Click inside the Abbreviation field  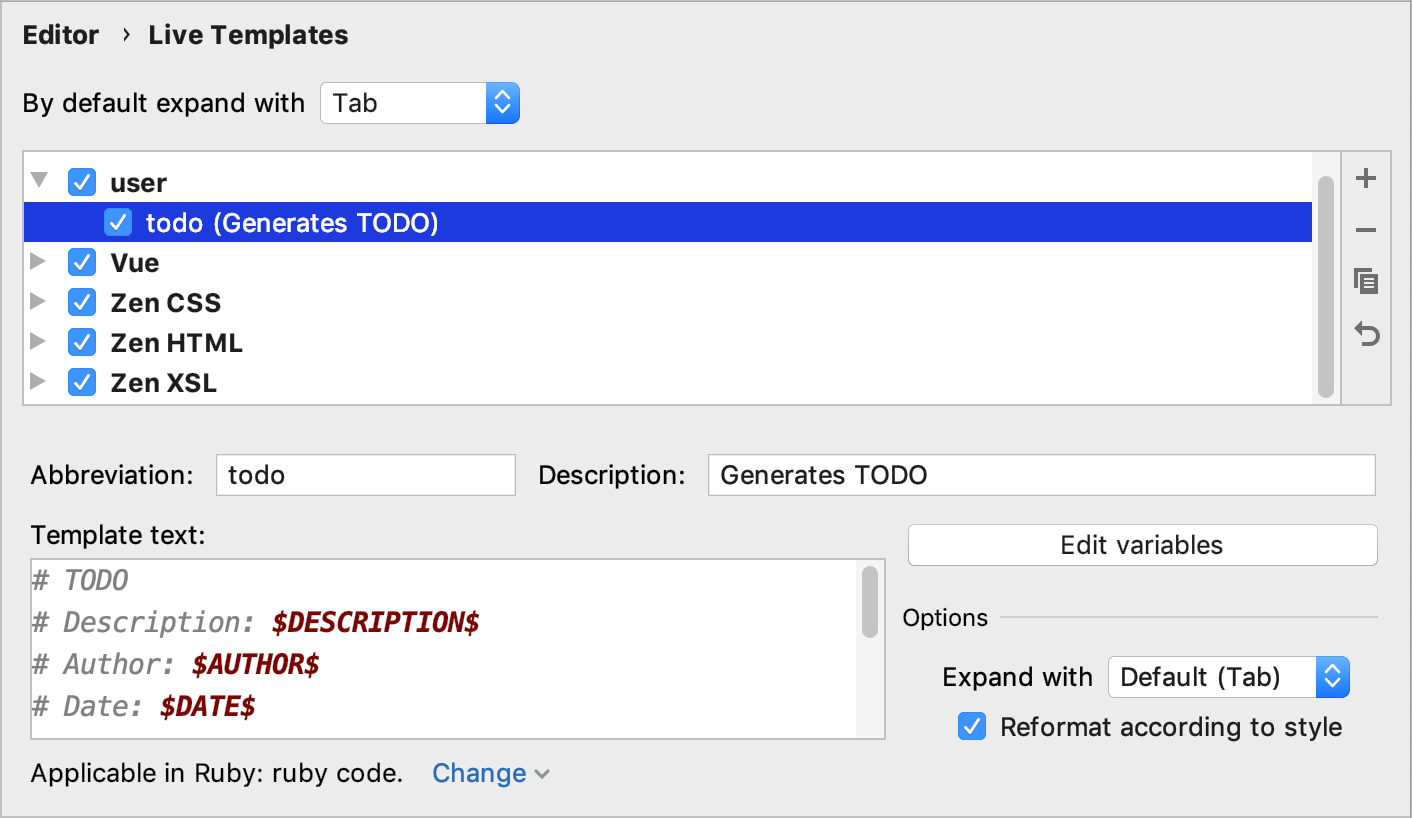365,474
